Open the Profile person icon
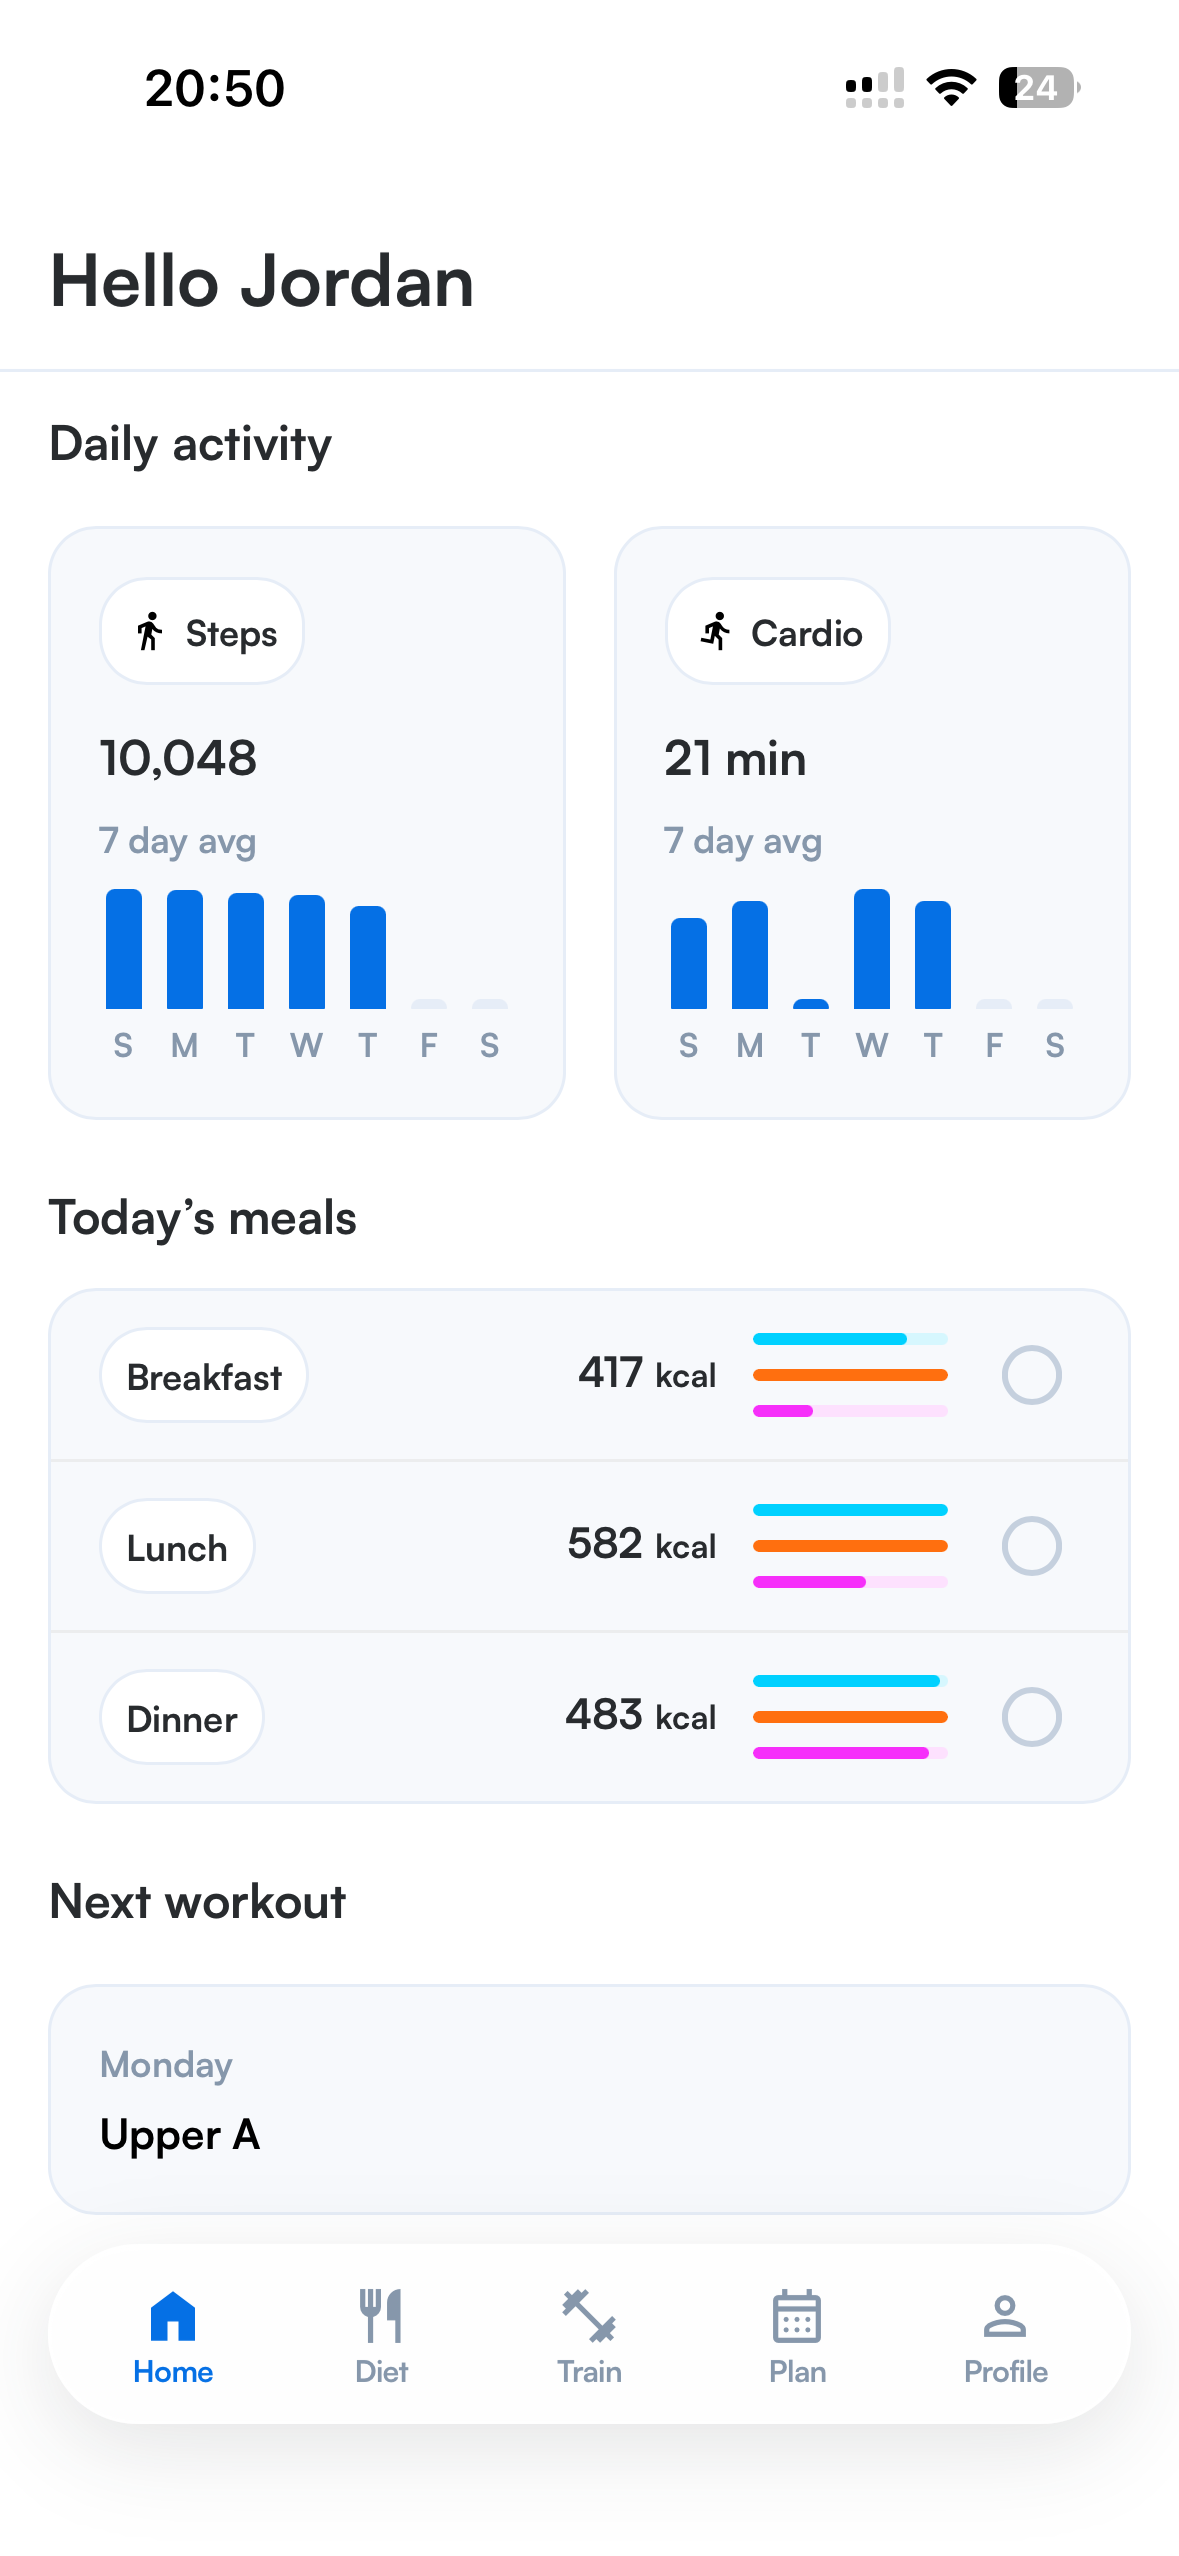This screenshot has height=2556, width=1179. tap(1005, 2316)
